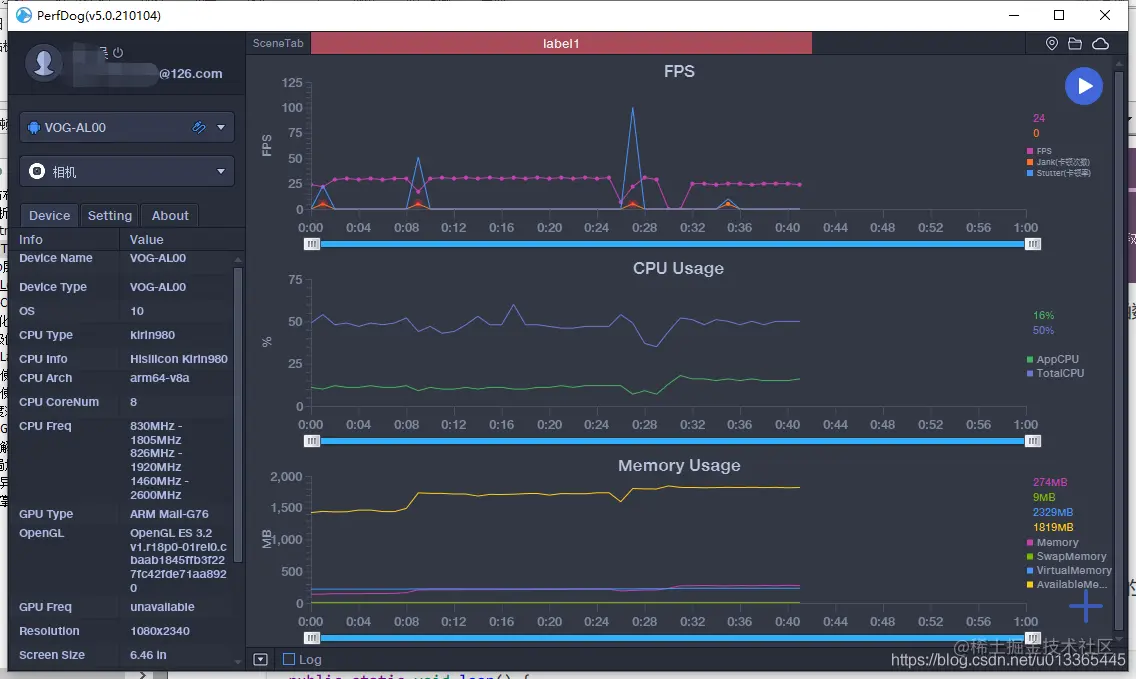Toggle the FPS legend series
This screenshot has width=1136, height=679.
click(1040, 151)
